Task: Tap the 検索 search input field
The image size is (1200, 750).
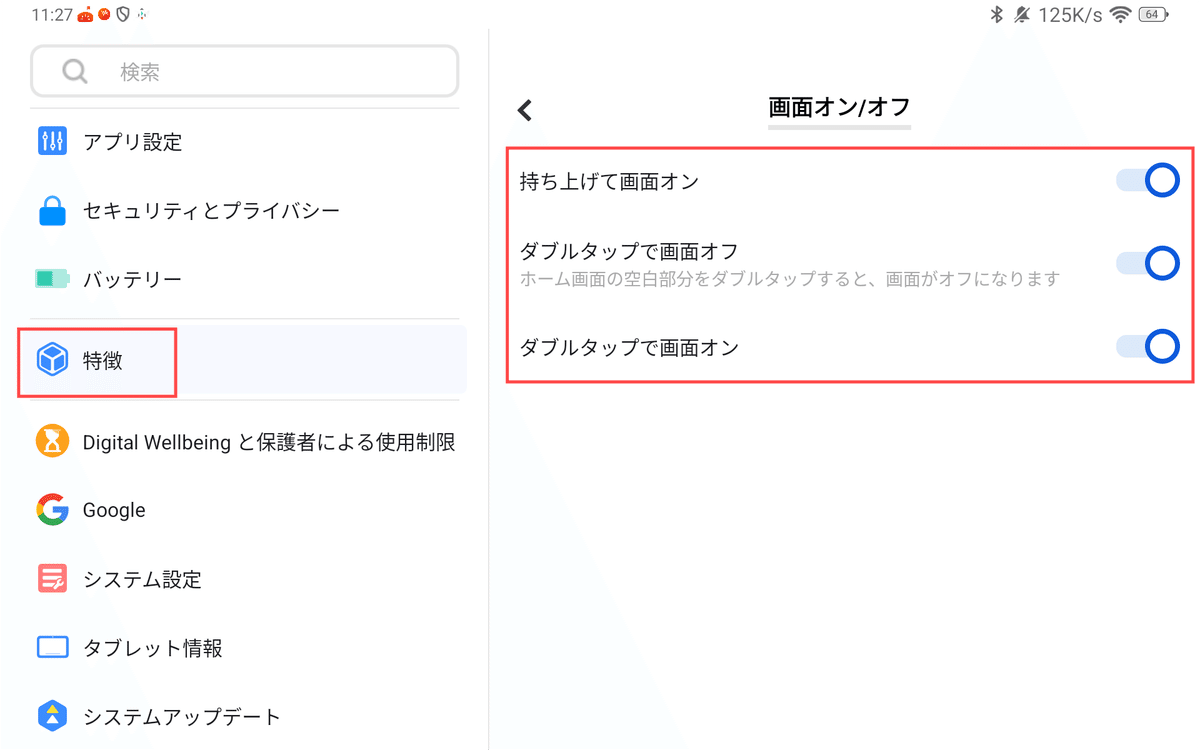Action: click(245, 72)
